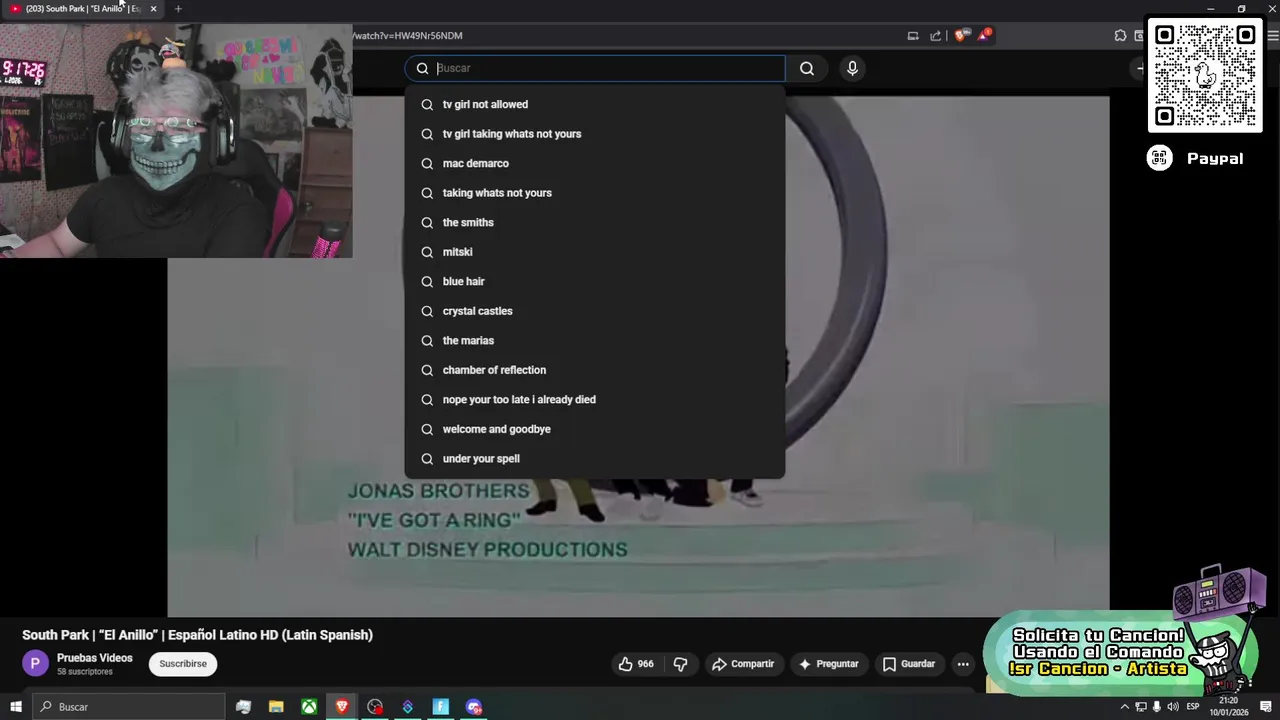This screenshot has height=720, width=1280.
Task: Open a new browser tab
Action: 178,9
